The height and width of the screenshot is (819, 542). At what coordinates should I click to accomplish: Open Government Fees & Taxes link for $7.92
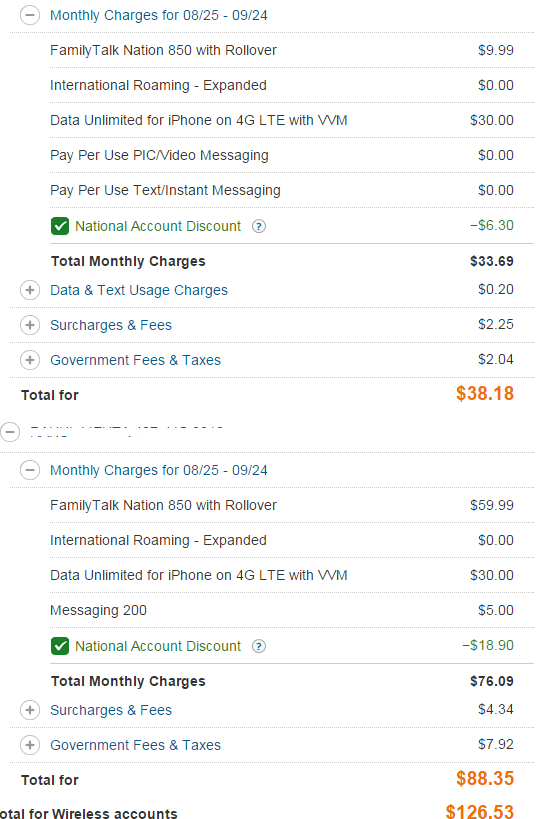tap(135, 745)
